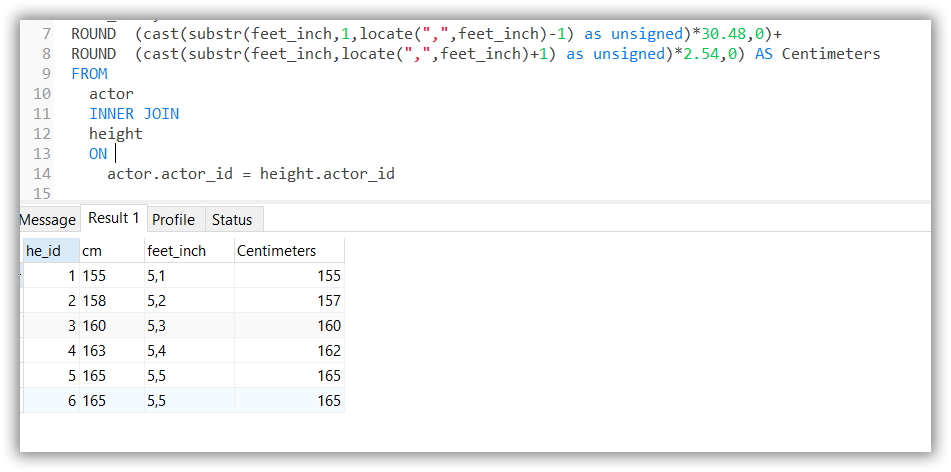Select the Centimeters cell showing 157
The image size is (951, 472).
click(x=288, y=301)
